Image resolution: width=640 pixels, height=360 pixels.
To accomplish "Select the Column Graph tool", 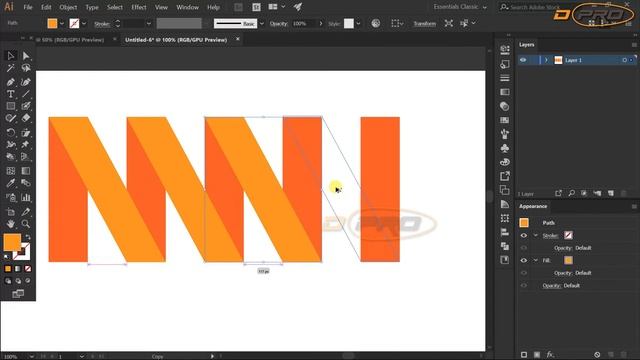I will click(x=26, y=198).
